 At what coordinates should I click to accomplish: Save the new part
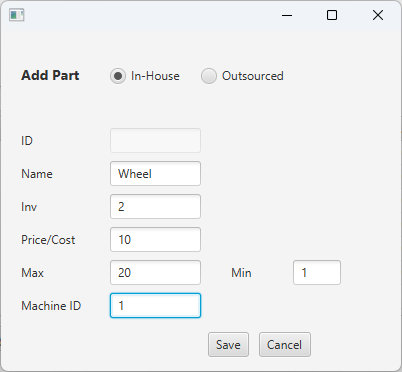tap(228, 345)
